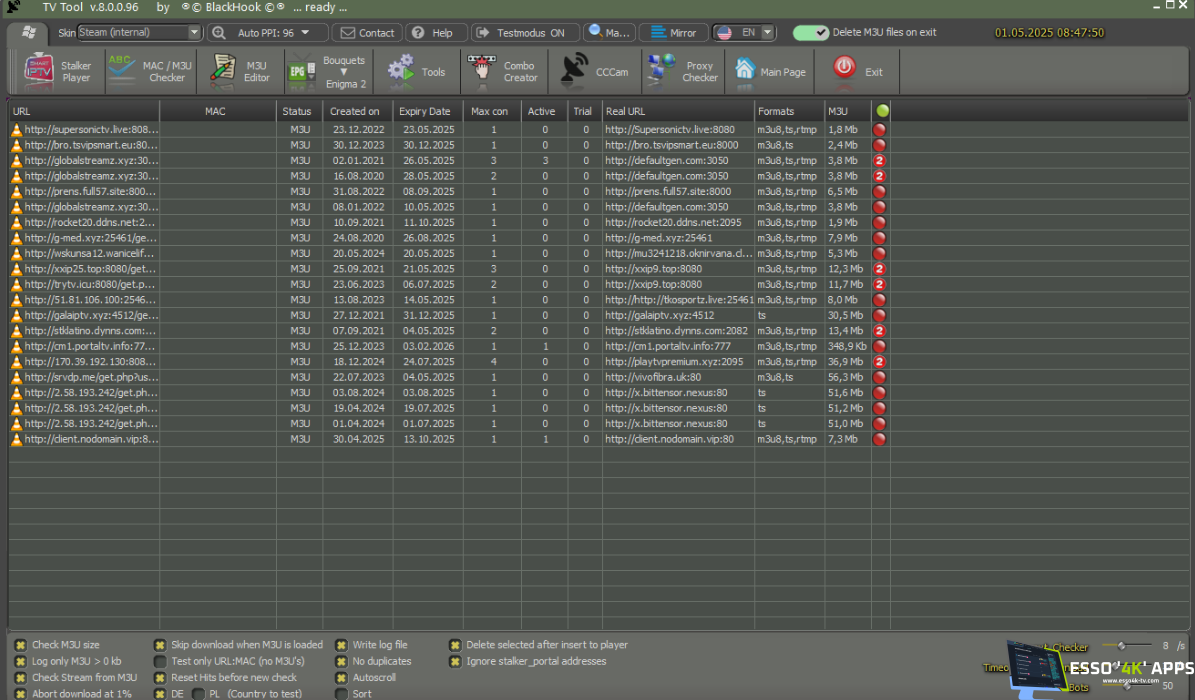The width and height of the screenshot is (1195, 700).
Task: Click the red Exit power icon
Action: pos(859,72)
